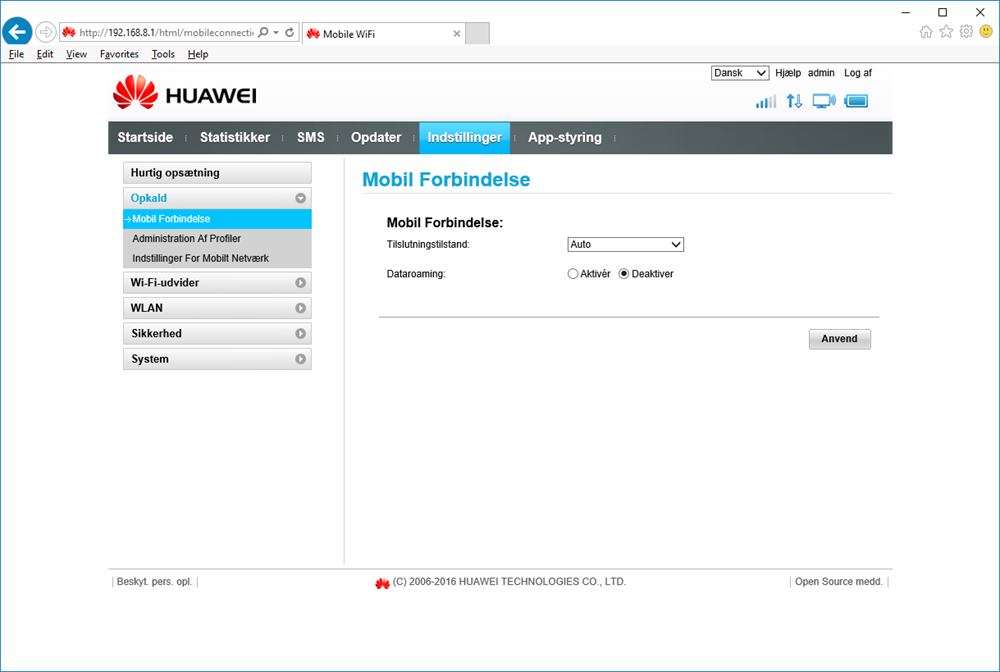Open Beskyt. pers. opl. footer link
Screen dimensions: 1000x672
pos(154,581)
